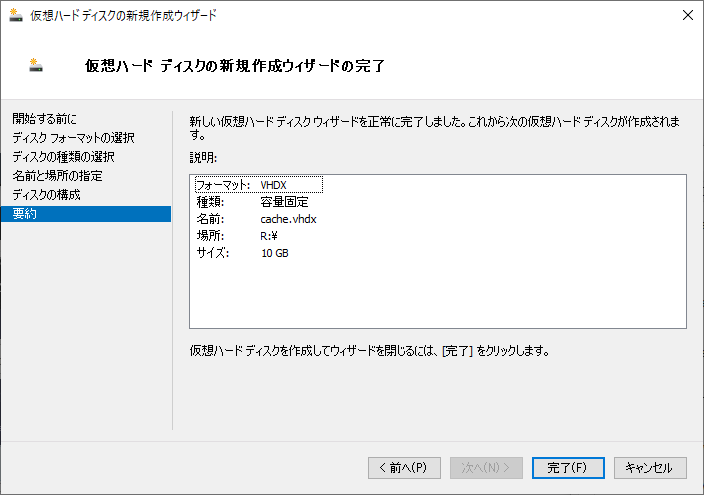Click the 前へ(P) back button
The width and height of the screenshot is (704, 495).
(x=404, y=468)
